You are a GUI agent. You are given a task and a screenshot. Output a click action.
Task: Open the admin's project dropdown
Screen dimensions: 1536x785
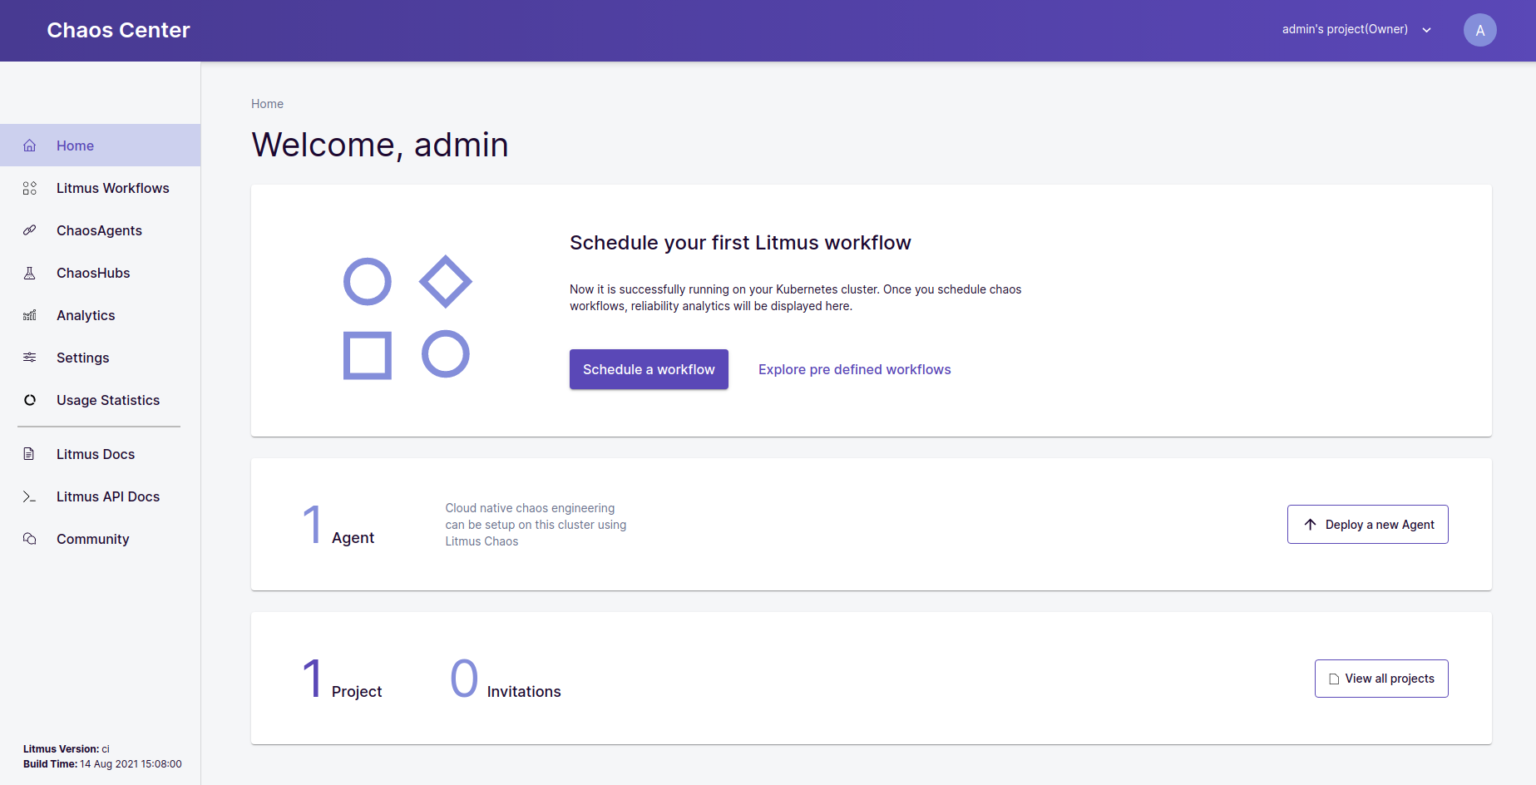coord(1355,29)
